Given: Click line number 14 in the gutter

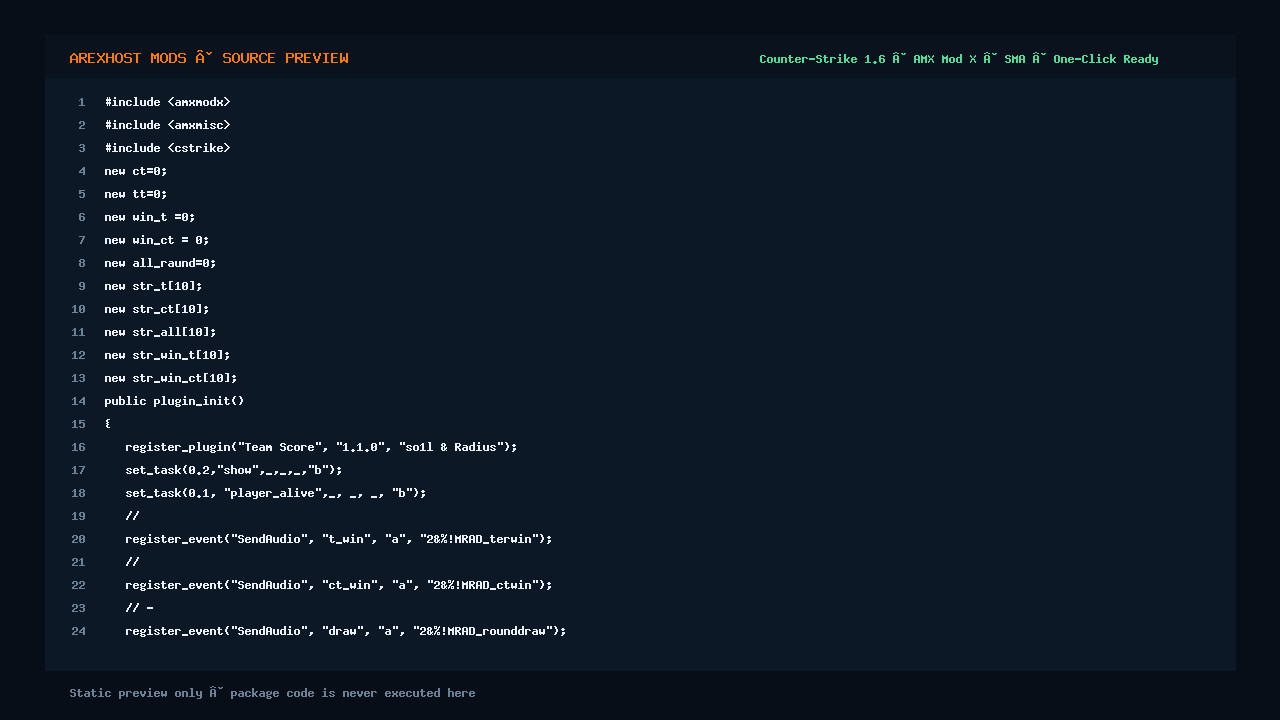Looking at the screenshot, I should click(x=78, y=401).
